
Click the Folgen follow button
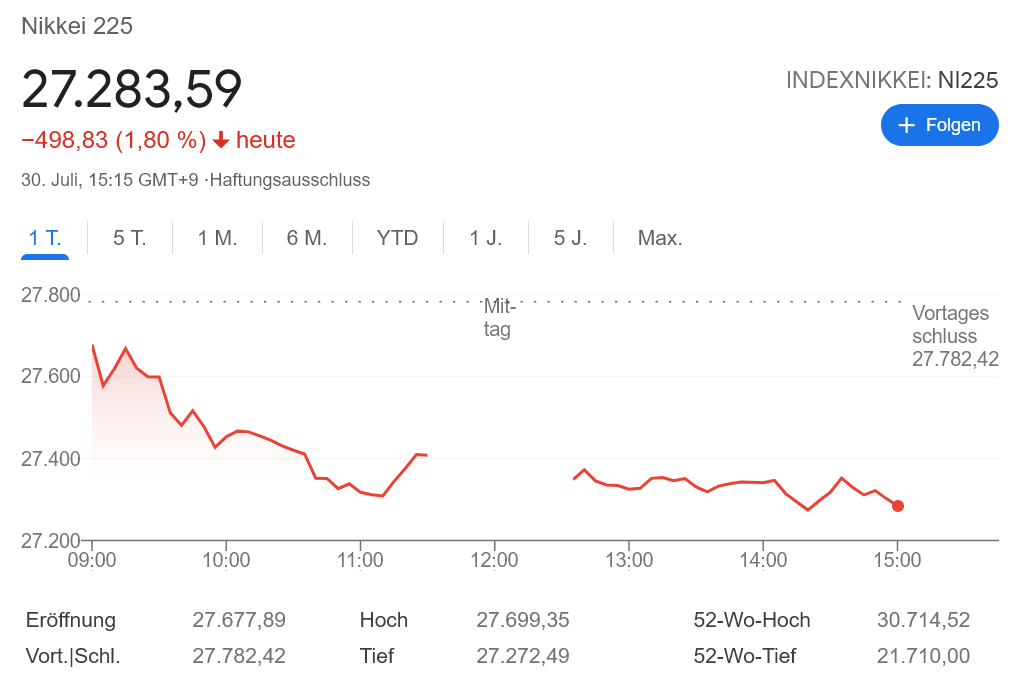(x=939, y=125)
